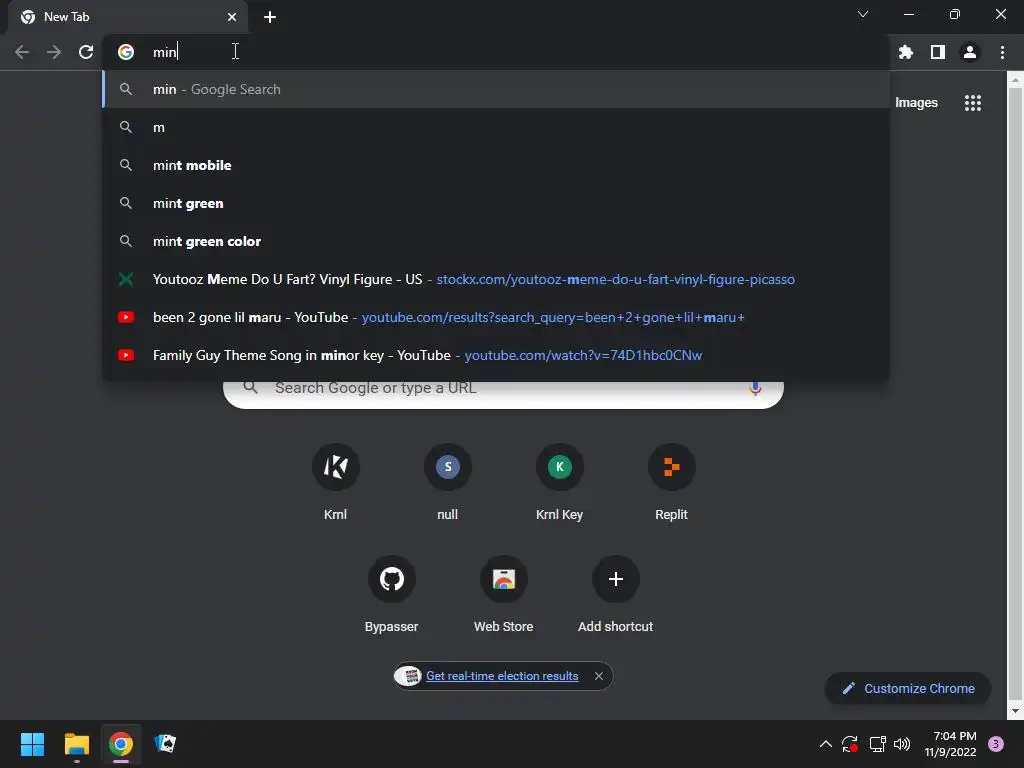The width and height of the screenshot is (1024, 768).
Task: Toggle the side panel icon
Action: coord(938,52)
